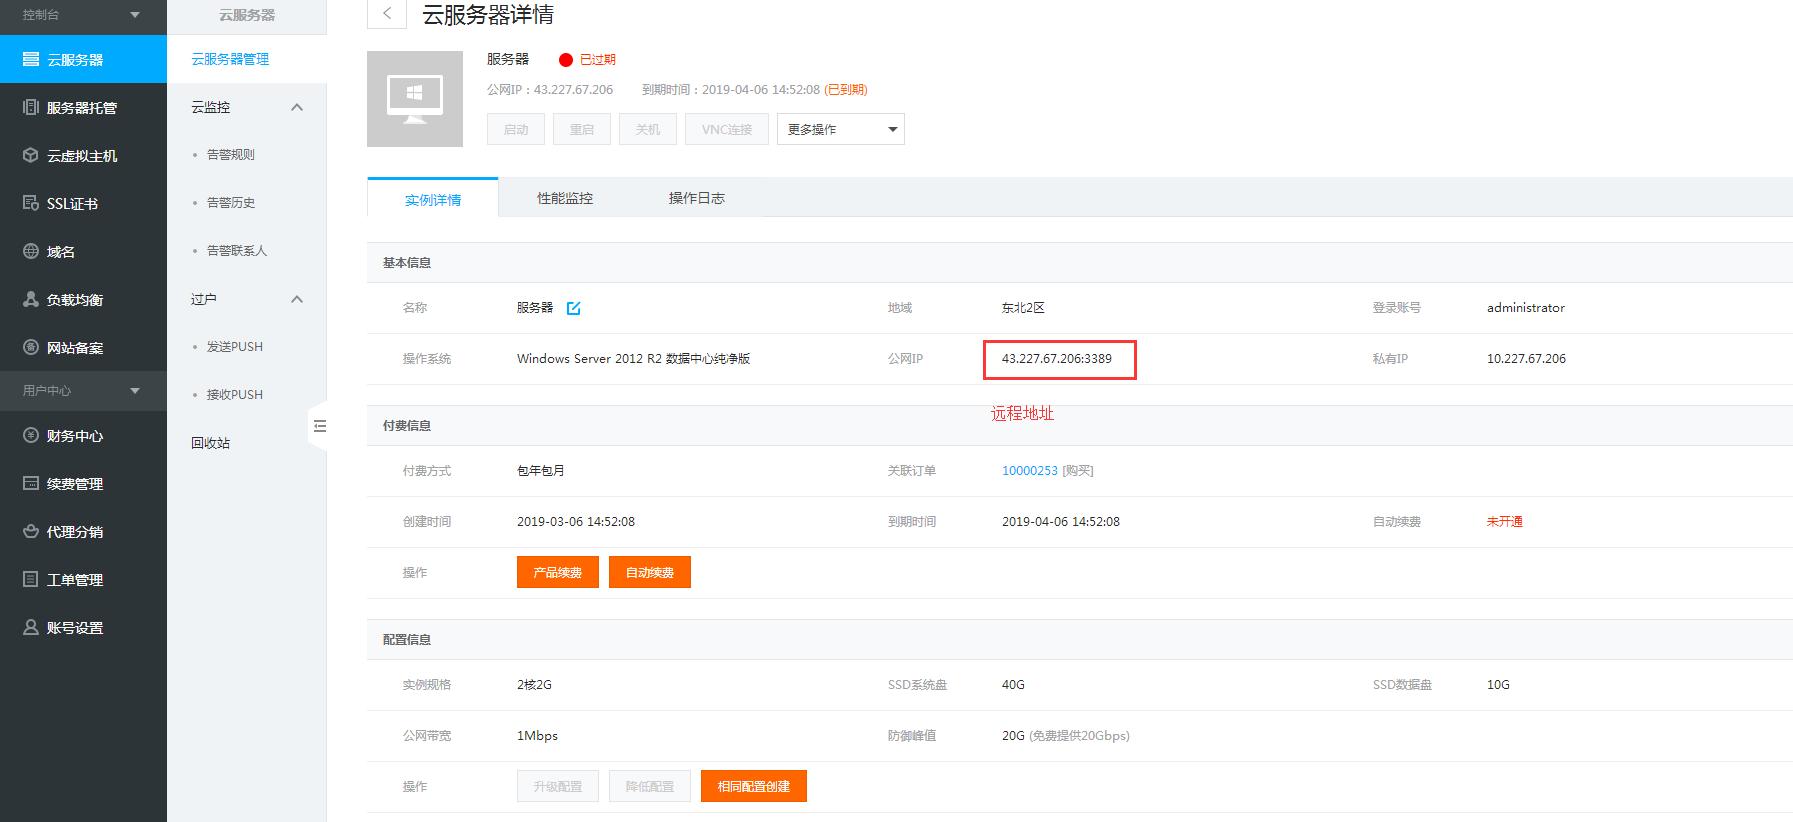Collapse the 云监控 submenu
The image size is (1793, 822).
296,107
